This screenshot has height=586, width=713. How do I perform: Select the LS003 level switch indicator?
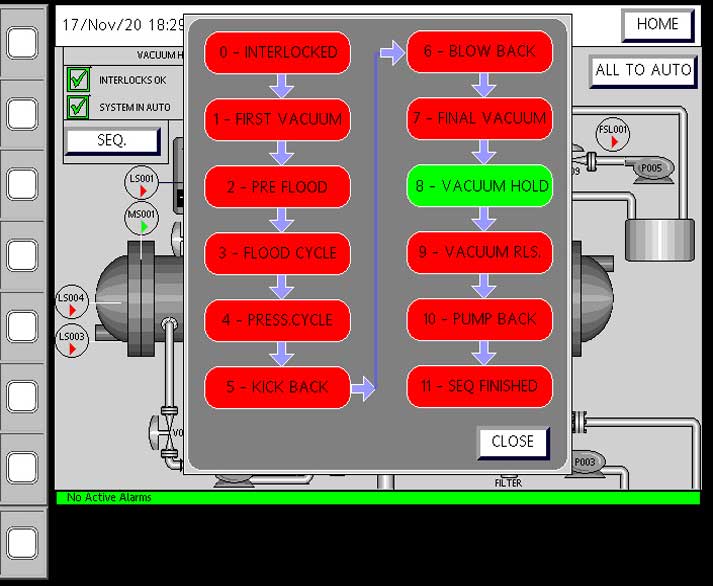72,341
